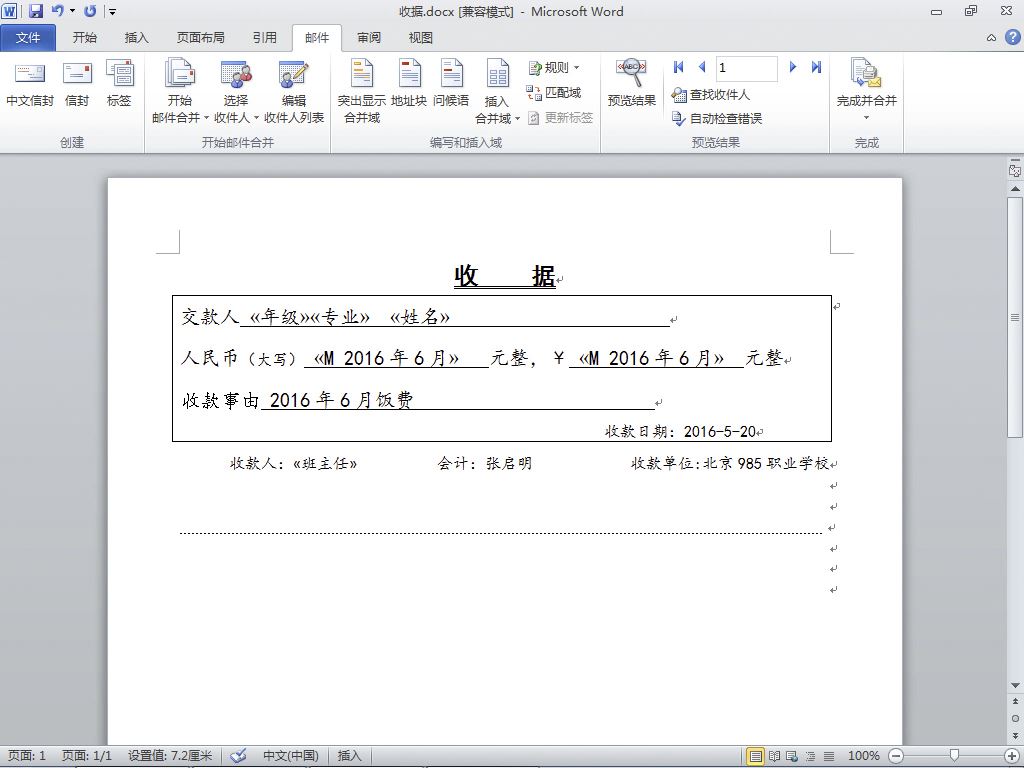The height and width of the screenshot is (768, 1024).
Task: Click Match Fields (匹配域)
Action: click(554, 93)
